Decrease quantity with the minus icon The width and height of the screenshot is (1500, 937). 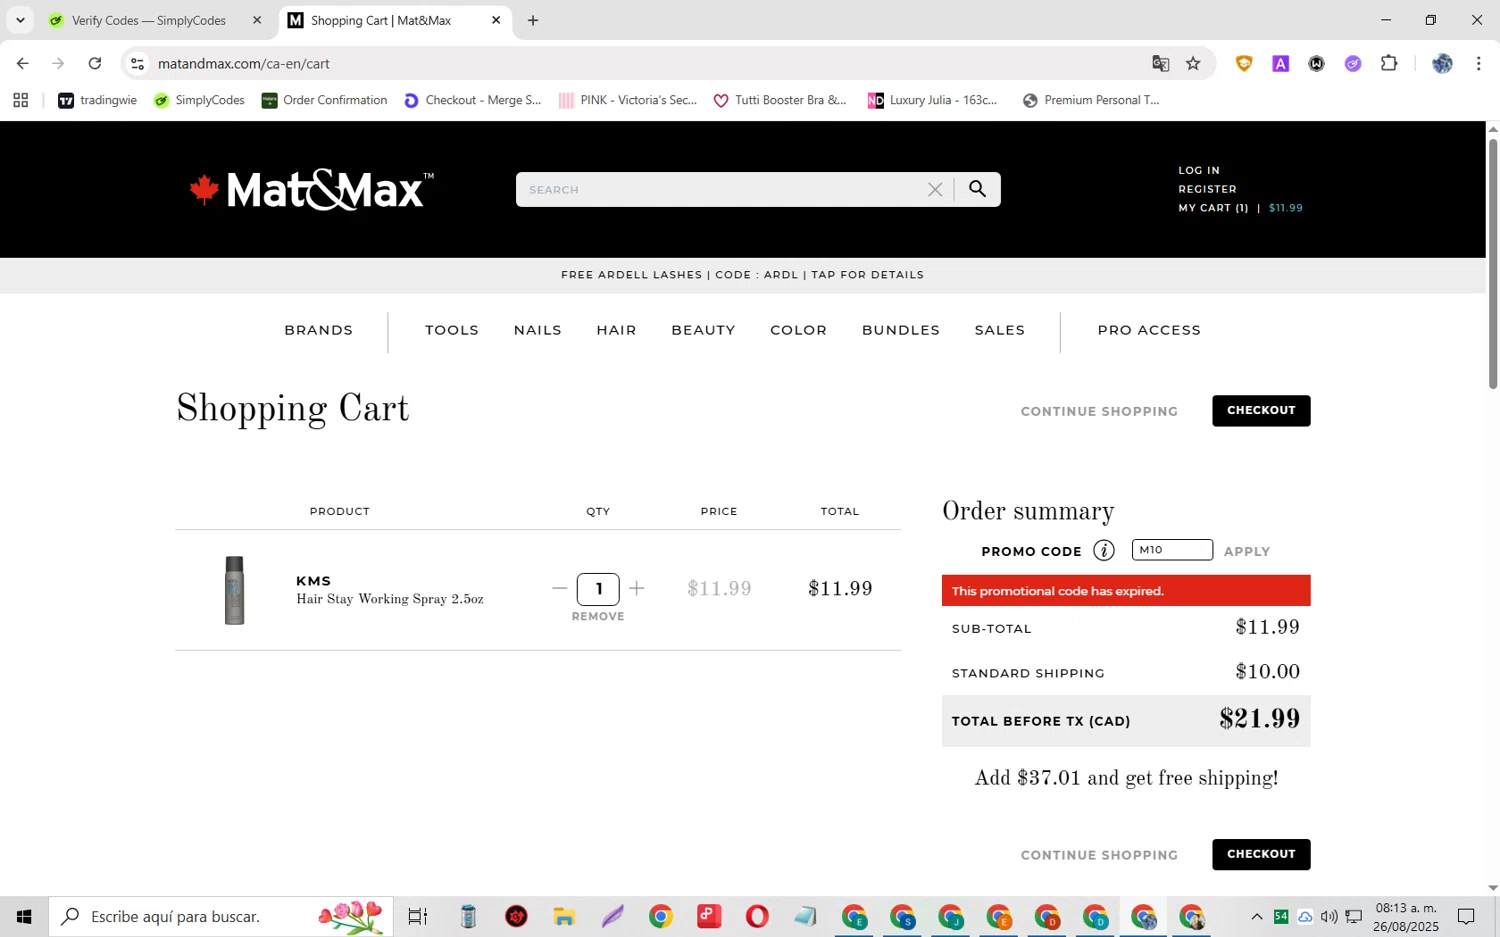[x=560, y=588]
